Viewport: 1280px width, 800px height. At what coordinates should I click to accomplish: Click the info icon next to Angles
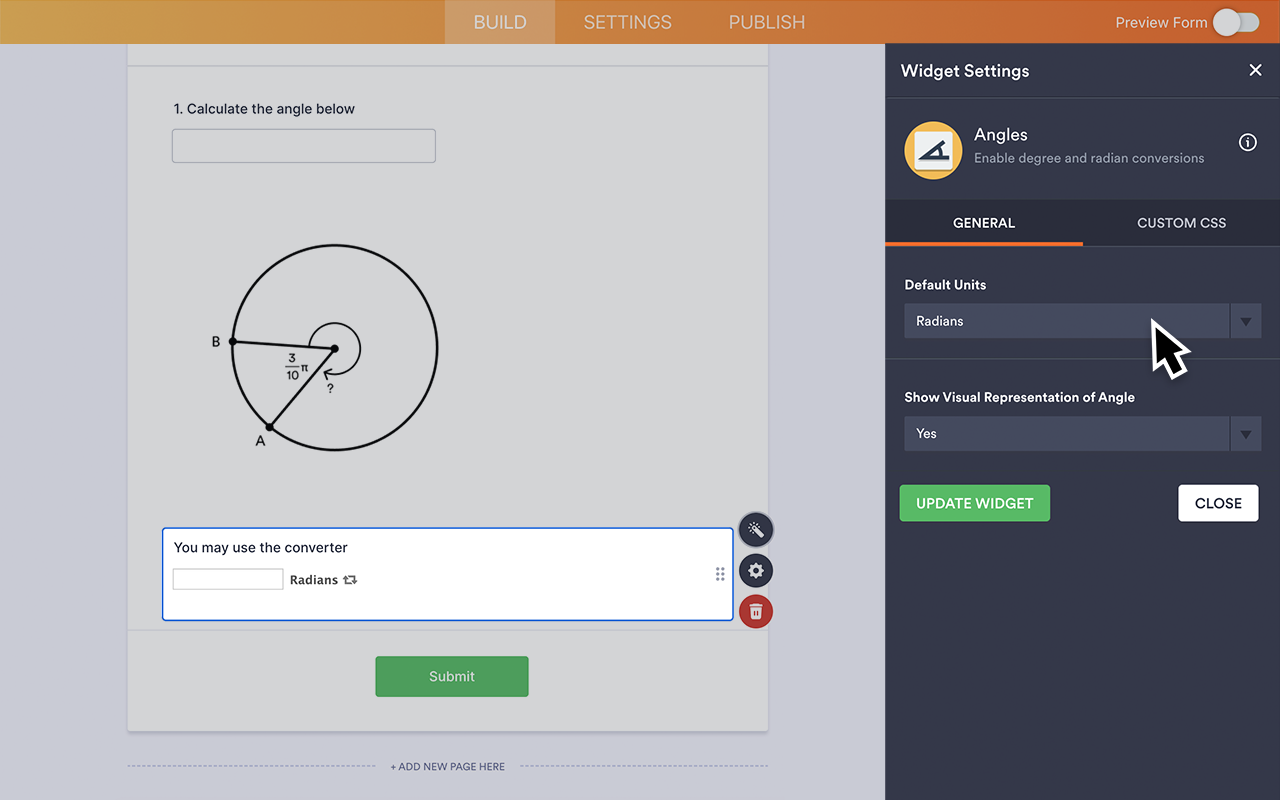point(1247,142)
